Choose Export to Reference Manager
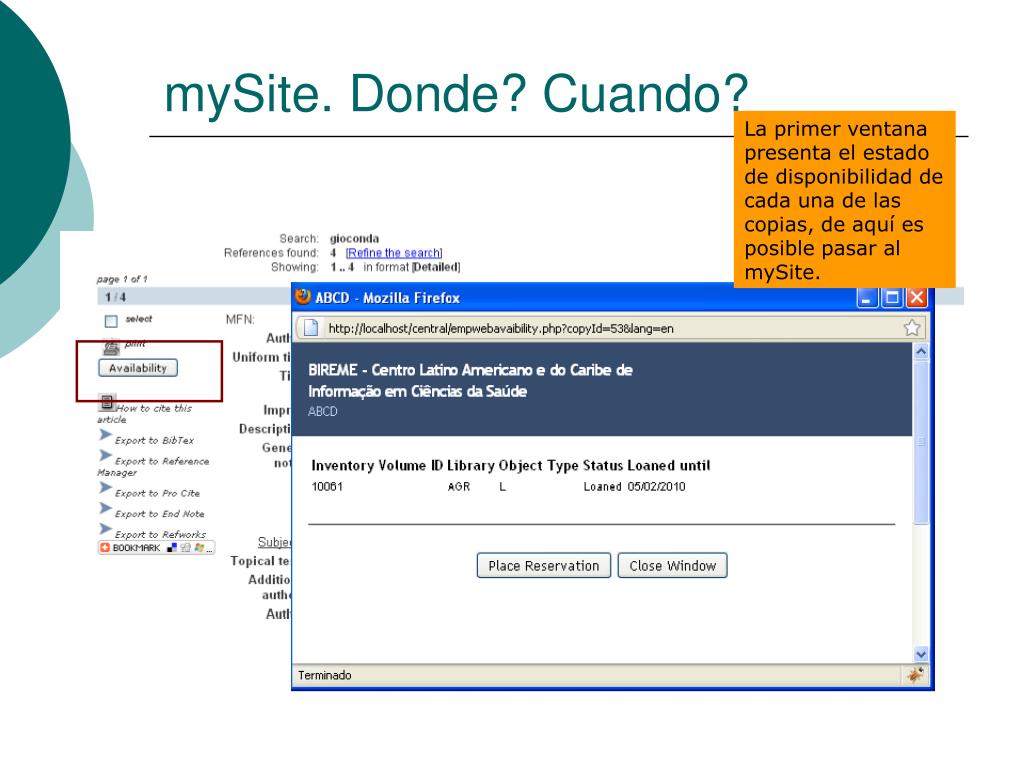The width and height of the screenshot is (1024, 768). (153, 466)
